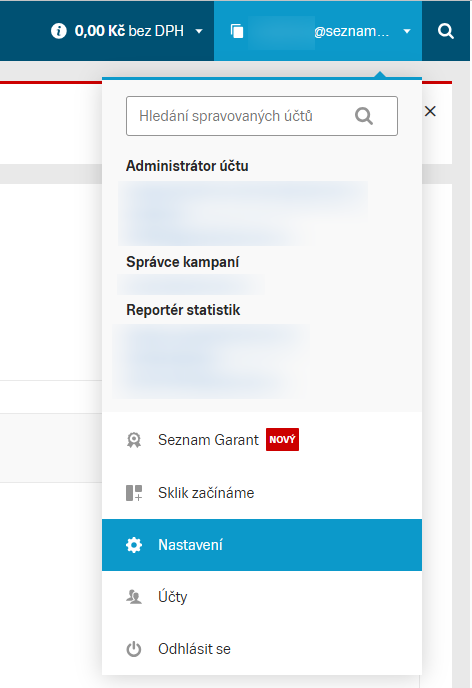Image resolution: width=472 pixels, height=688 pixels.
Task: Close the panel with the X icon
Action: (x=430, y=111)
